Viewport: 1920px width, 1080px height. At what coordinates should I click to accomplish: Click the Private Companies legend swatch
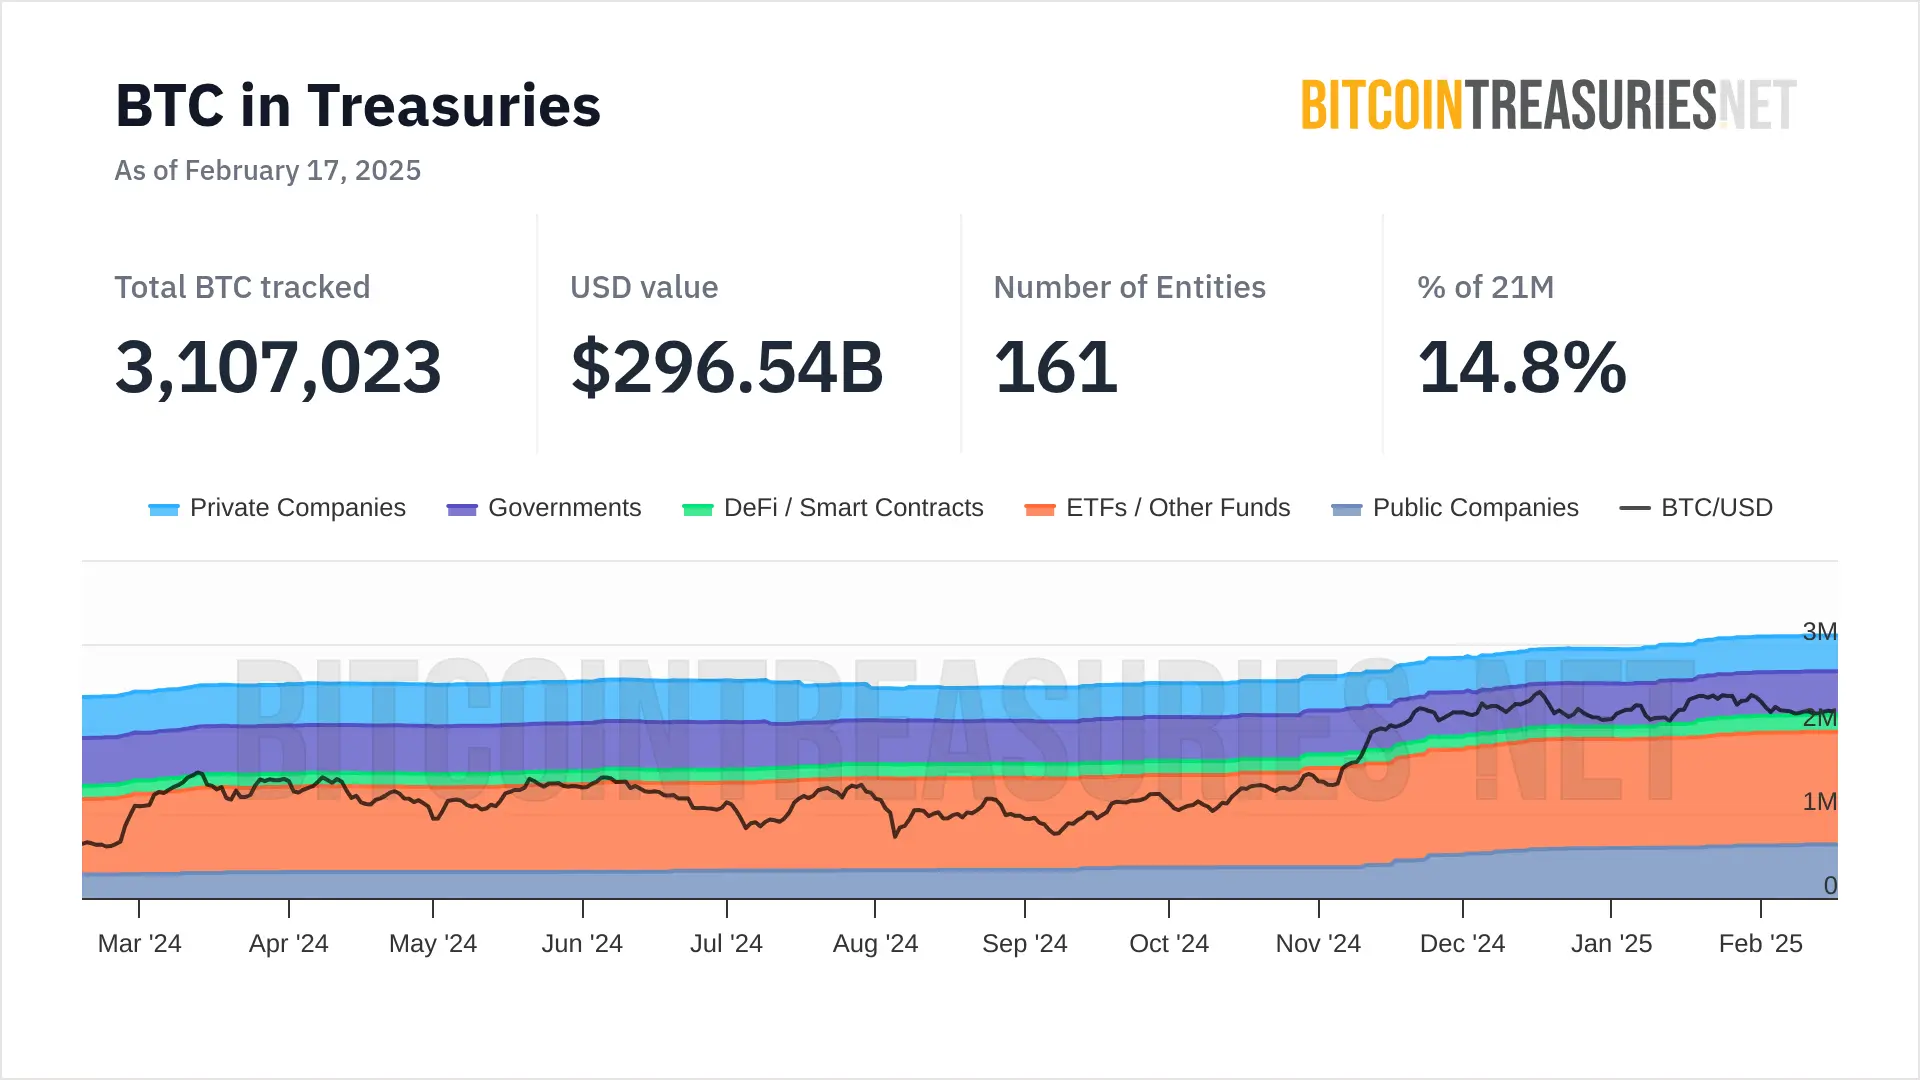164,509
